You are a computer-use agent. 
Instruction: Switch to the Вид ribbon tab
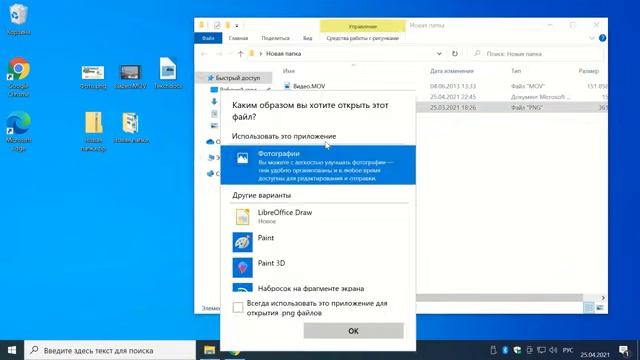click(307, 38)
